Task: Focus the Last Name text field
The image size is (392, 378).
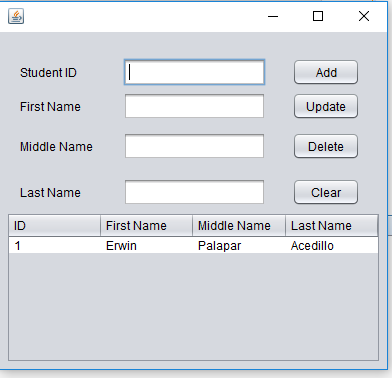Action: 194,192
